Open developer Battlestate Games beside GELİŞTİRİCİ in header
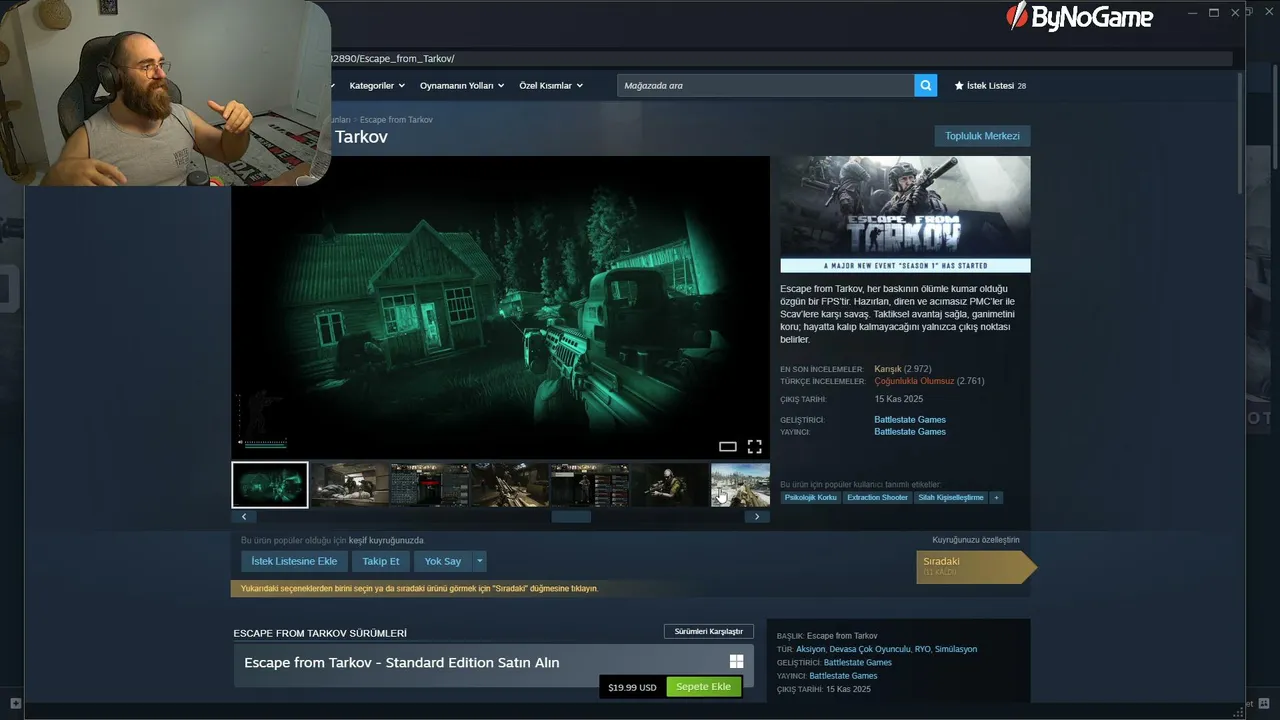 [910, 420]
